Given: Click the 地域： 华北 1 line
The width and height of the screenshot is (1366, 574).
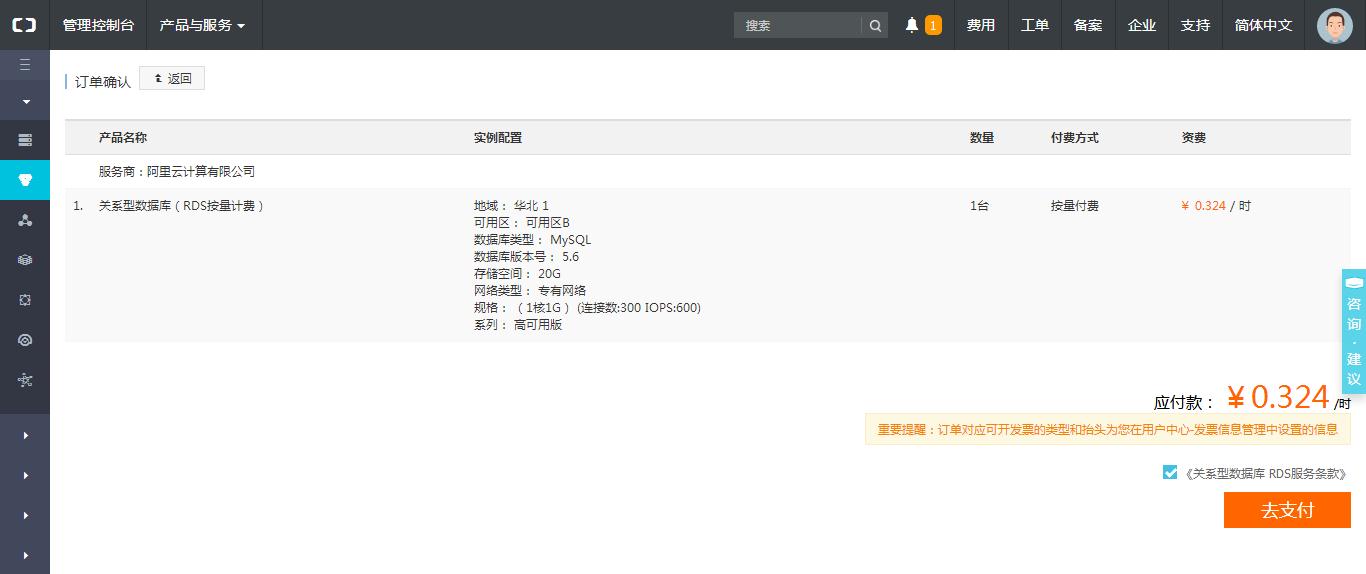Looking at the screenshot, I should coord(511,206).
